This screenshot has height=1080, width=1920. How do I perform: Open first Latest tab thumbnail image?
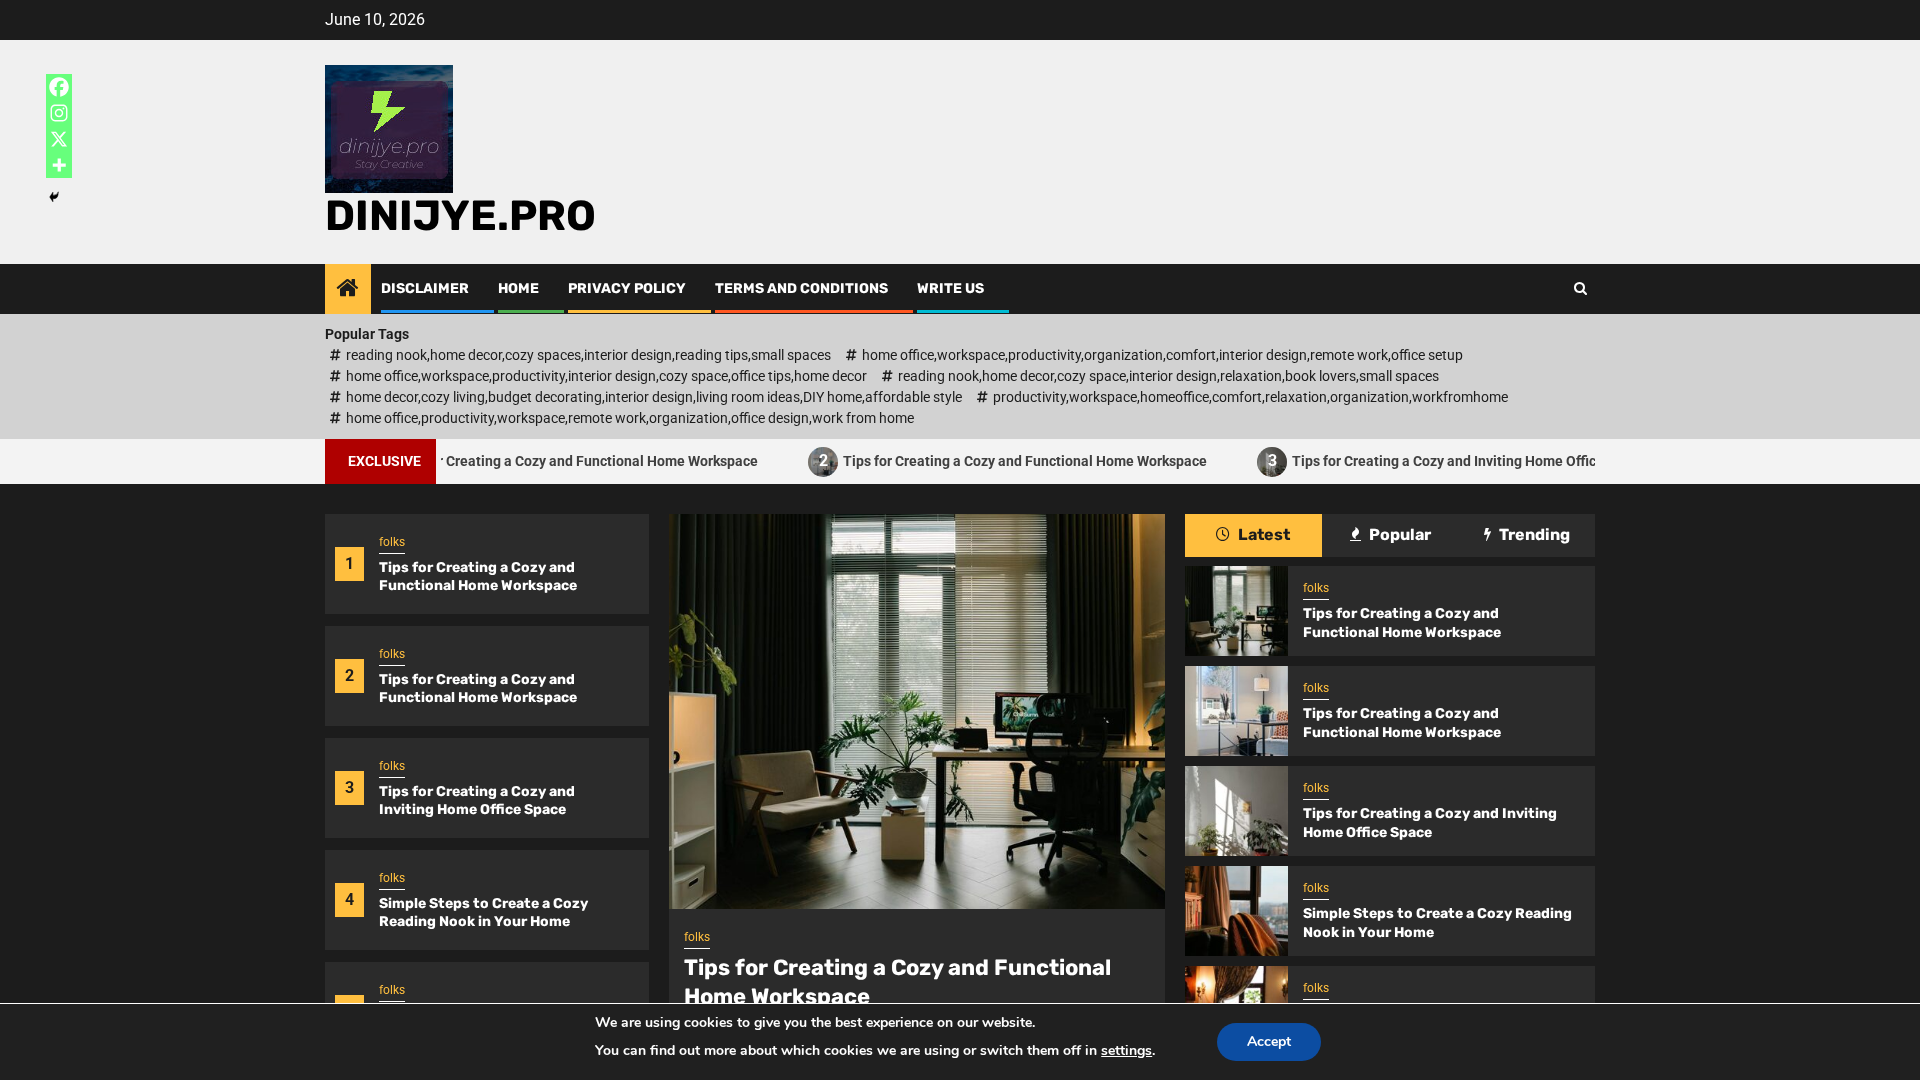click(x=1236, y=611)
